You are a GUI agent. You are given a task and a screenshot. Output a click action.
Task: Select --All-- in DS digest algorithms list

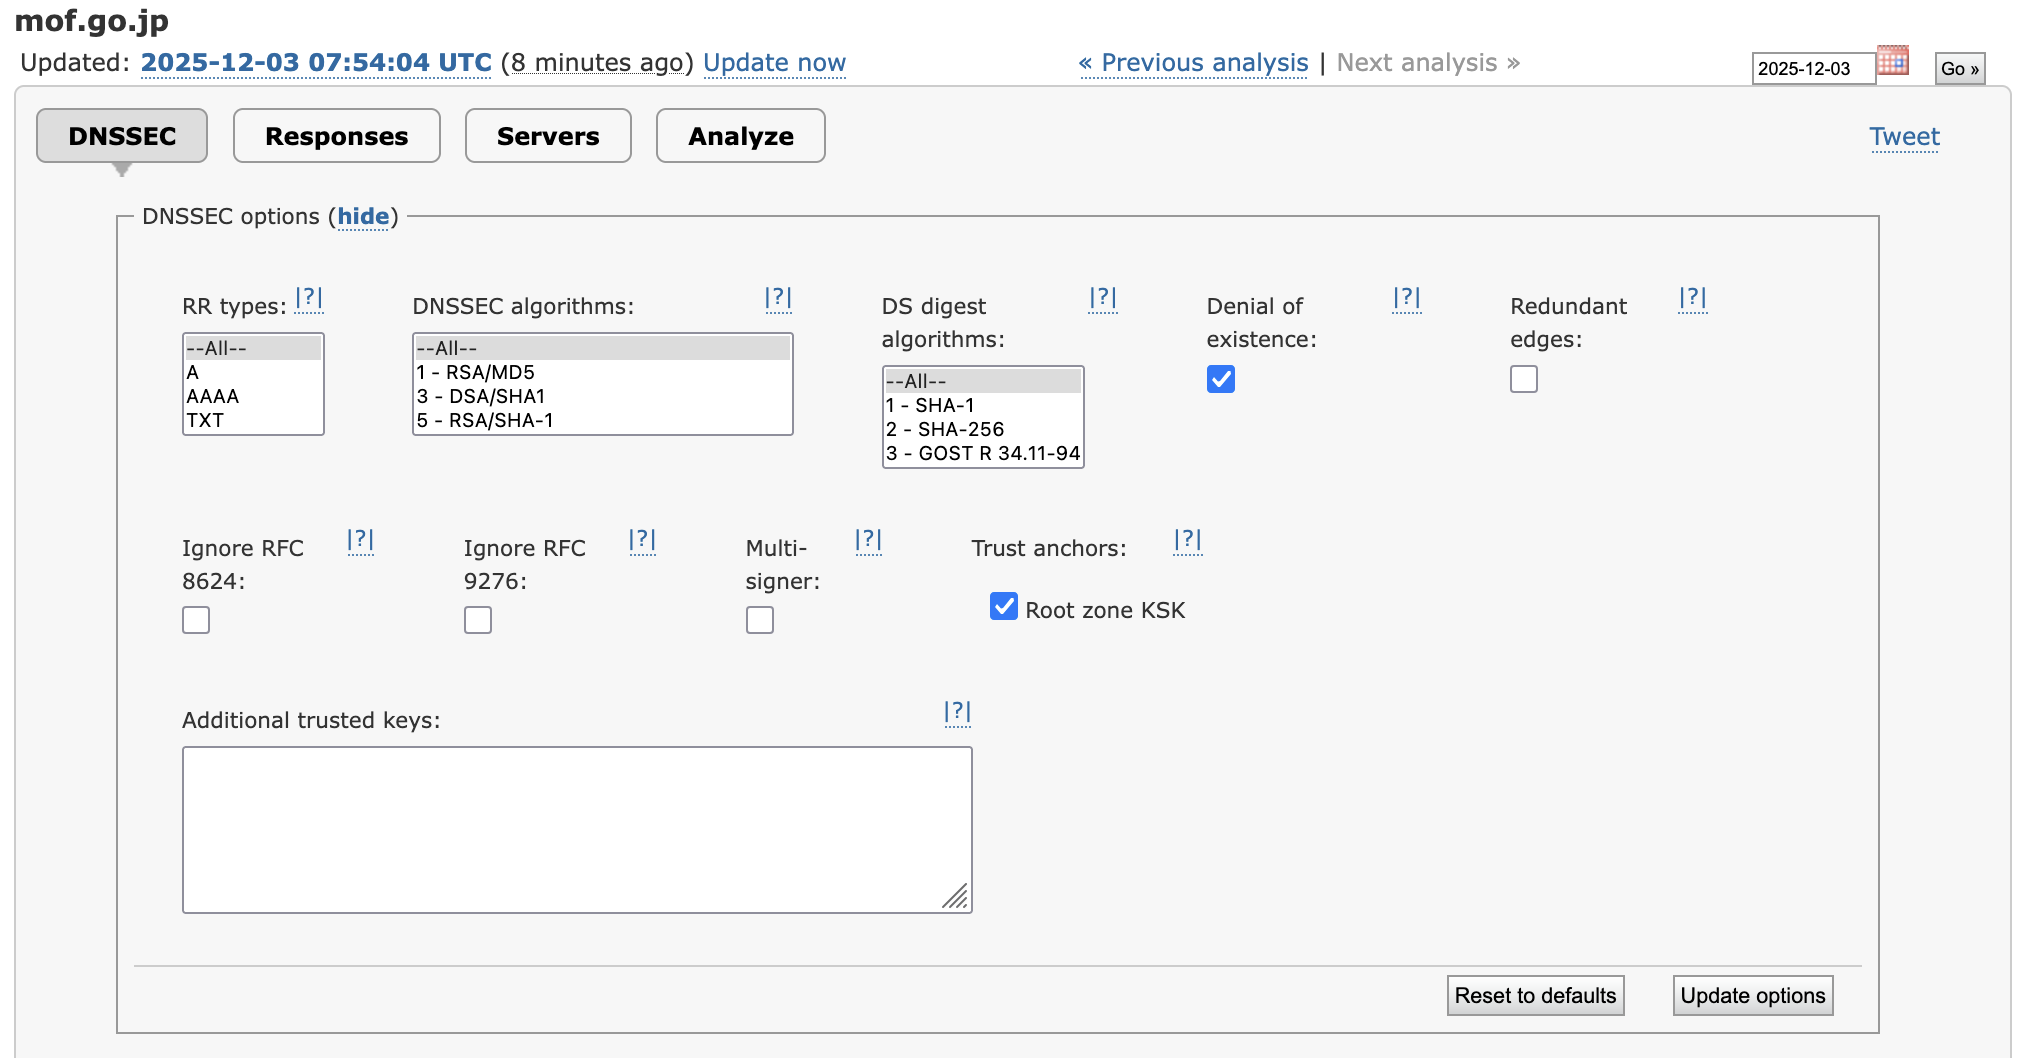tap(983, 381)
